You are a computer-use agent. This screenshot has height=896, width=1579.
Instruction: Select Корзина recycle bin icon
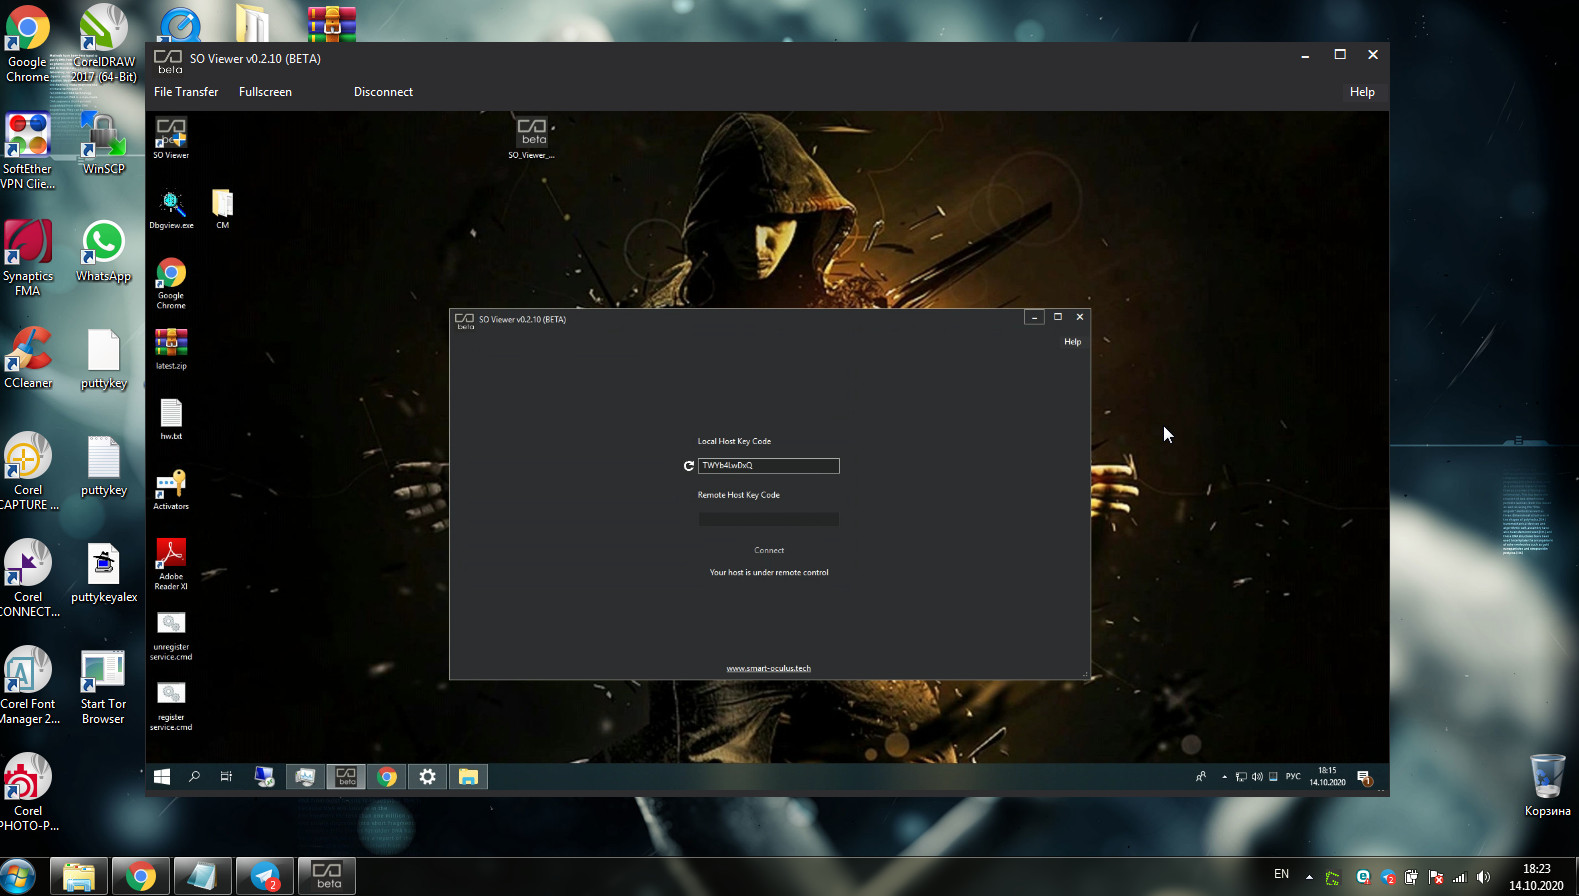click(x=1547, y=785)
